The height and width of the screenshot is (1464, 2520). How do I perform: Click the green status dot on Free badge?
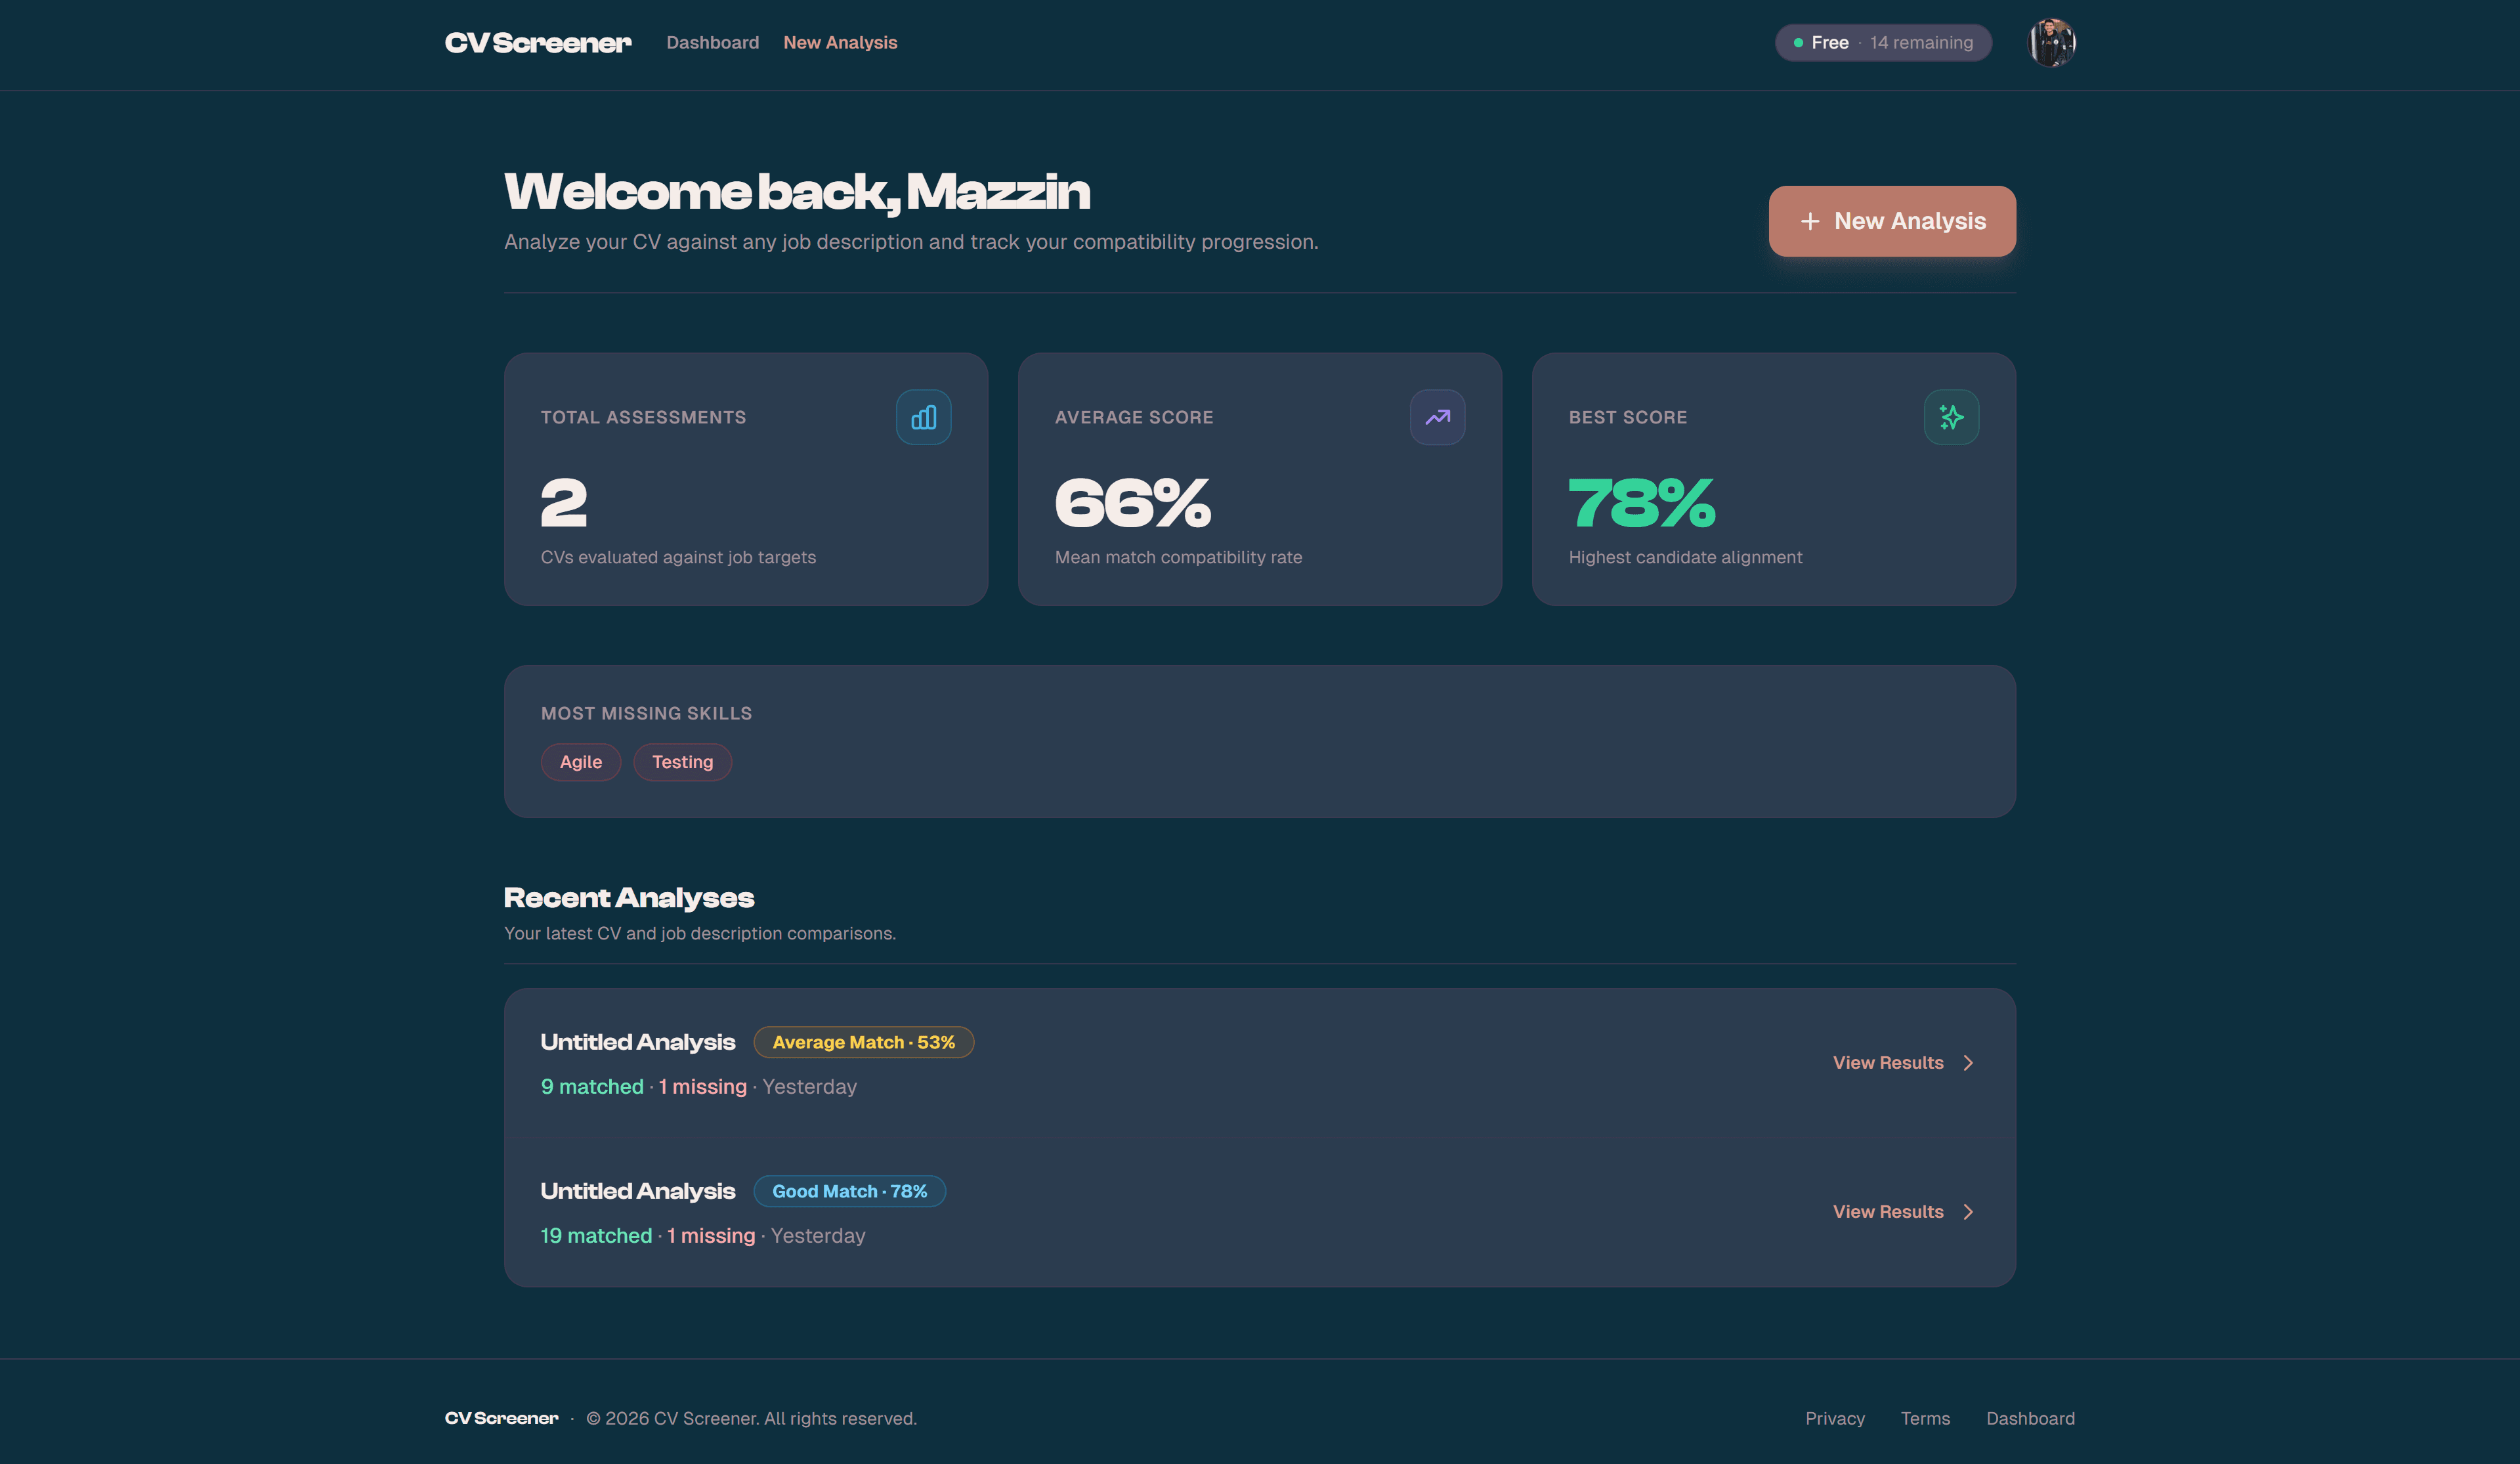pos(1798,43)
